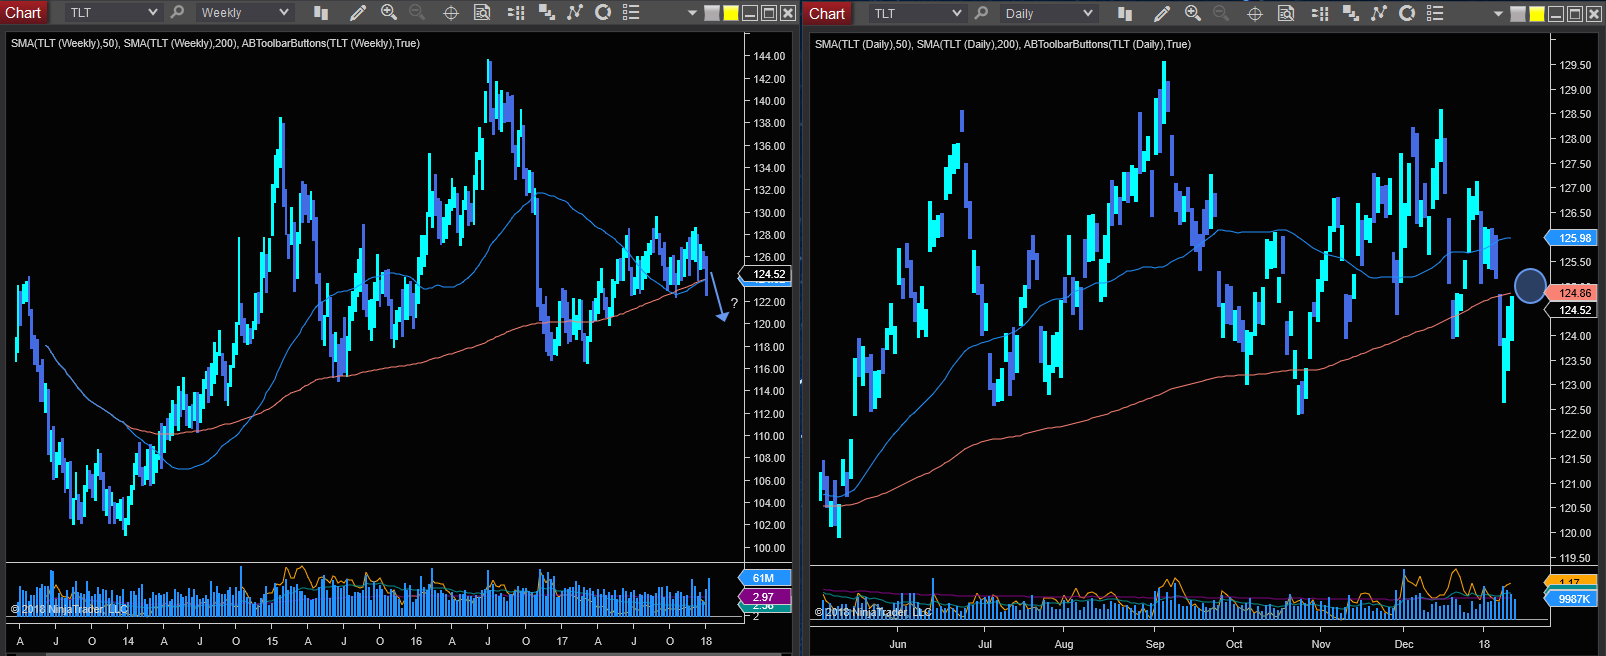Click the Sep label on the Daily time axis
The height and width of the screenshot is (656, 1606).
click(x=1155, y=644)
